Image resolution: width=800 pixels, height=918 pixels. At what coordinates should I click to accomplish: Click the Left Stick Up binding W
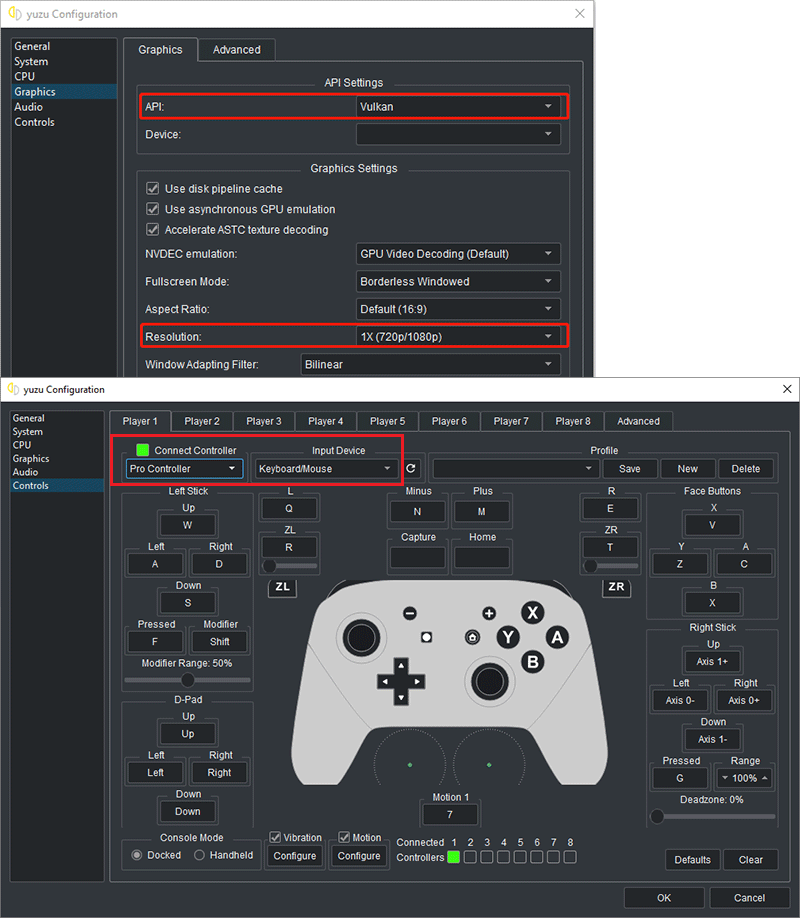click(187, 525)
